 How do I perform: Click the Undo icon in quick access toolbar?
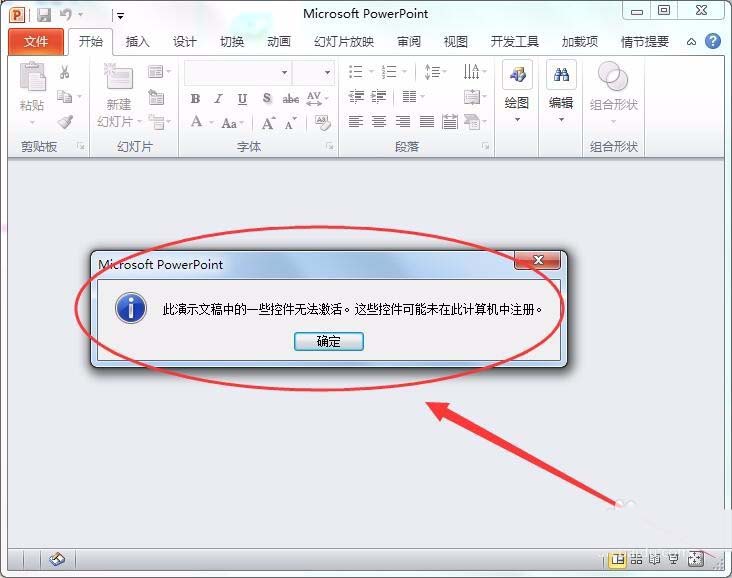[66, 15]
